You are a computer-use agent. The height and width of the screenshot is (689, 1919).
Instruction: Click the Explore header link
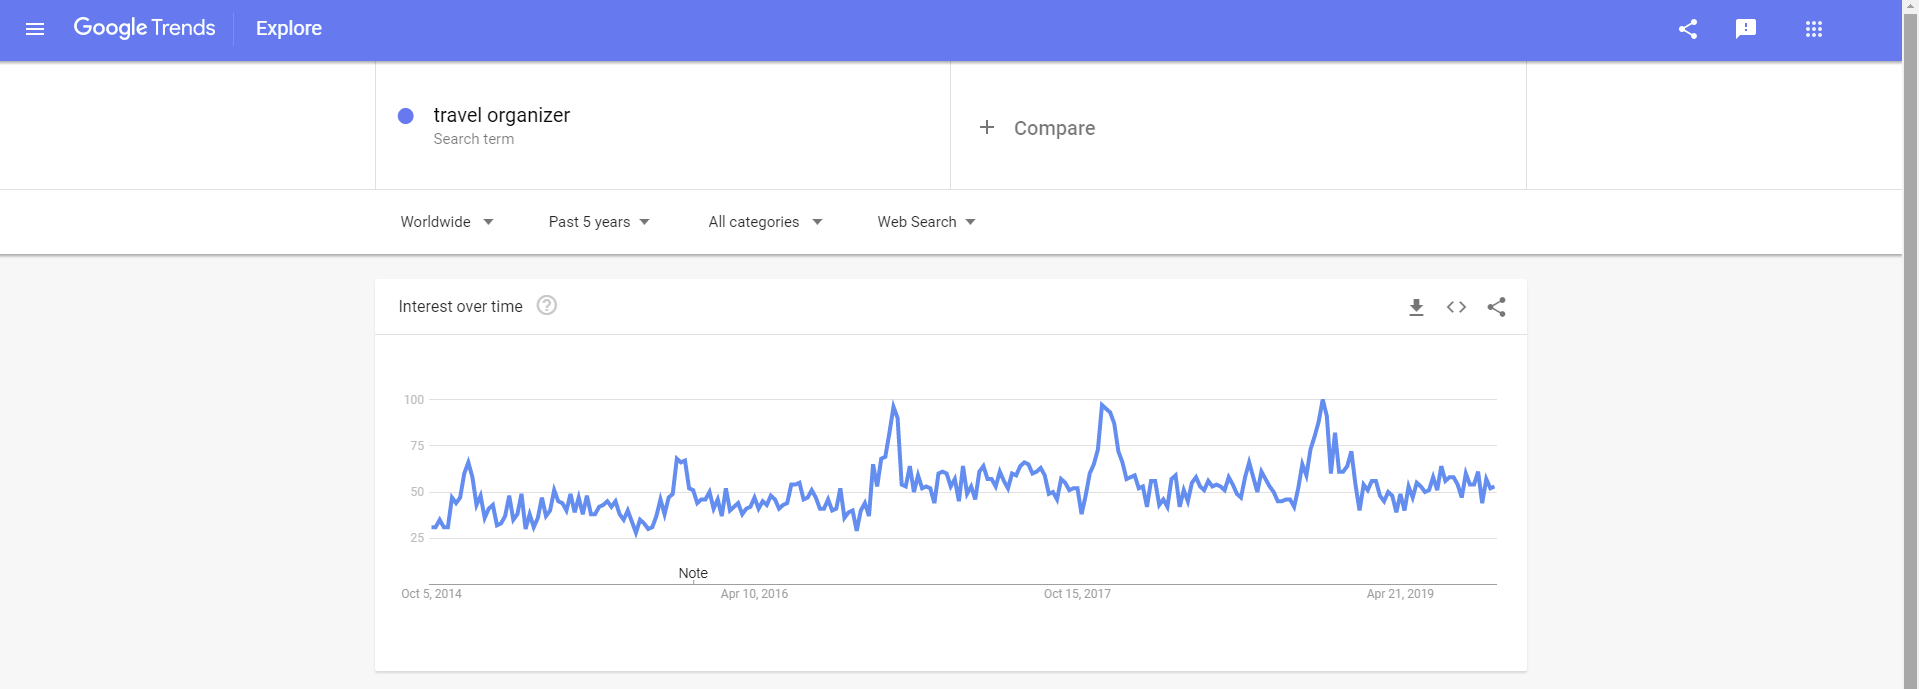tap(289, 29)
